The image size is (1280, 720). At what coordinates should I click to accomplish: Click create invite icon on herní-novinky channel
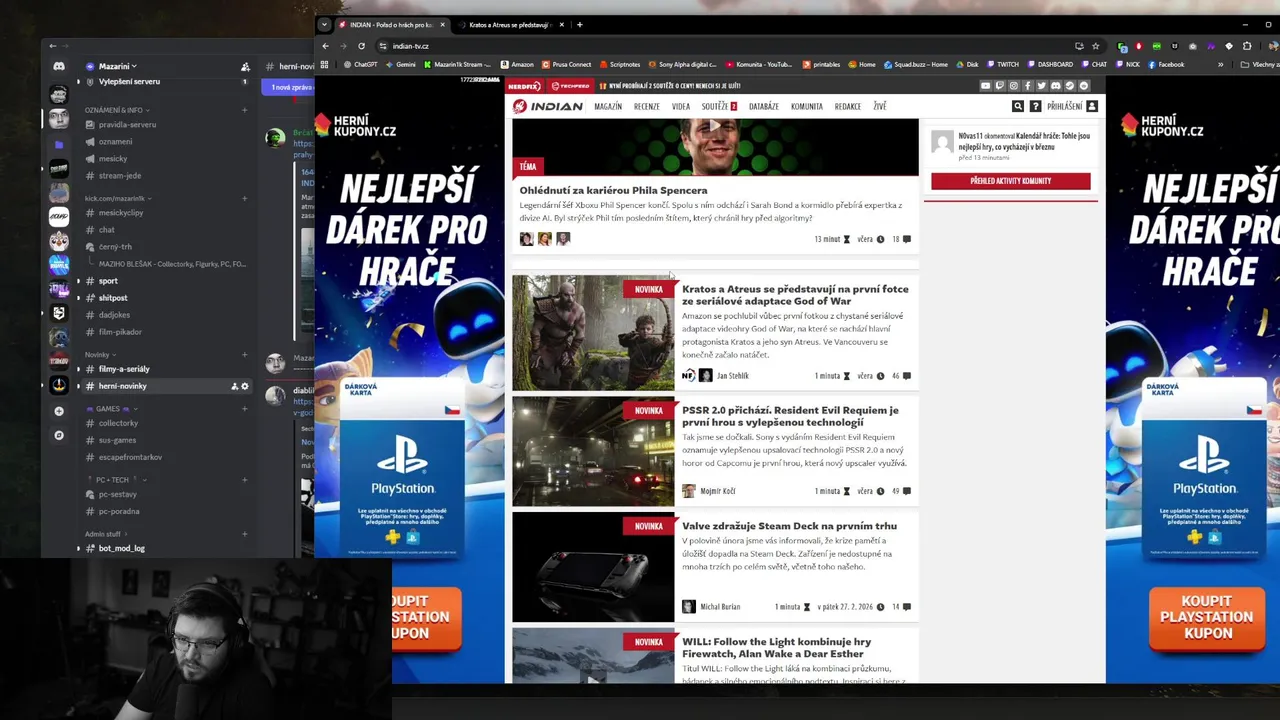point(235,386)
